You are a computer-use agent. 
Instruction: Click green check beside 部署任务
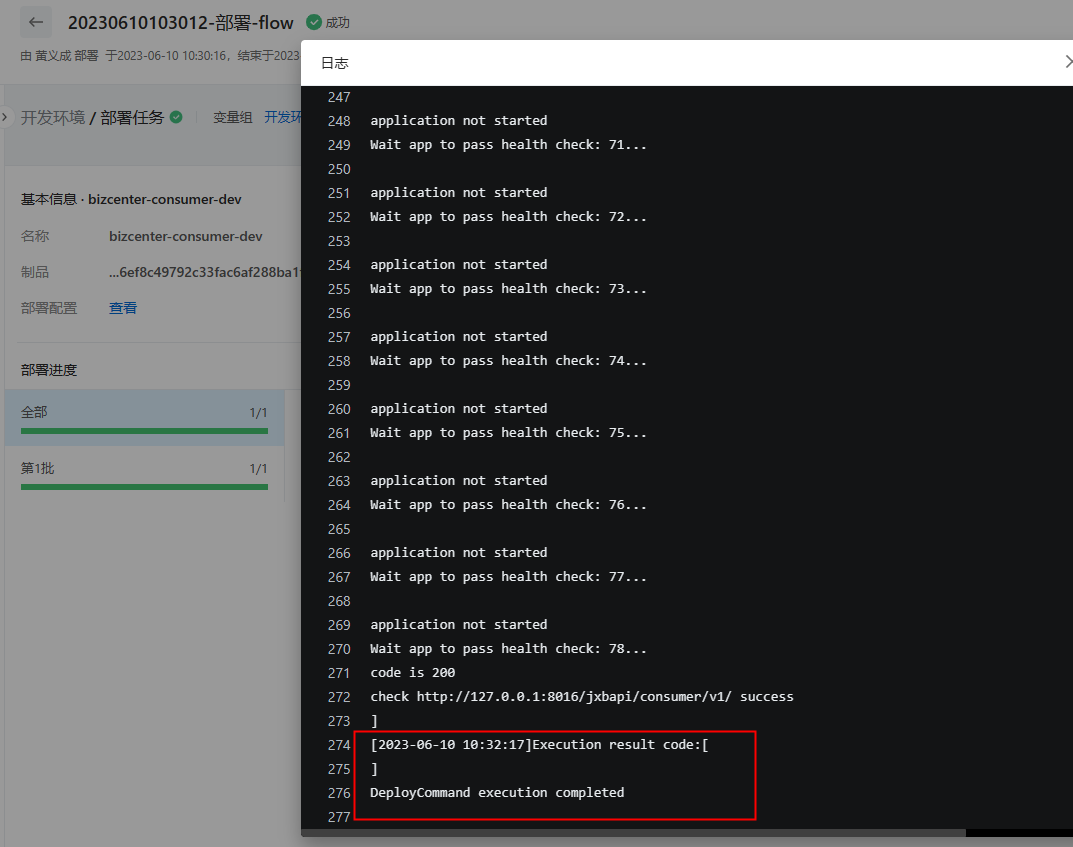coord(176,117)
